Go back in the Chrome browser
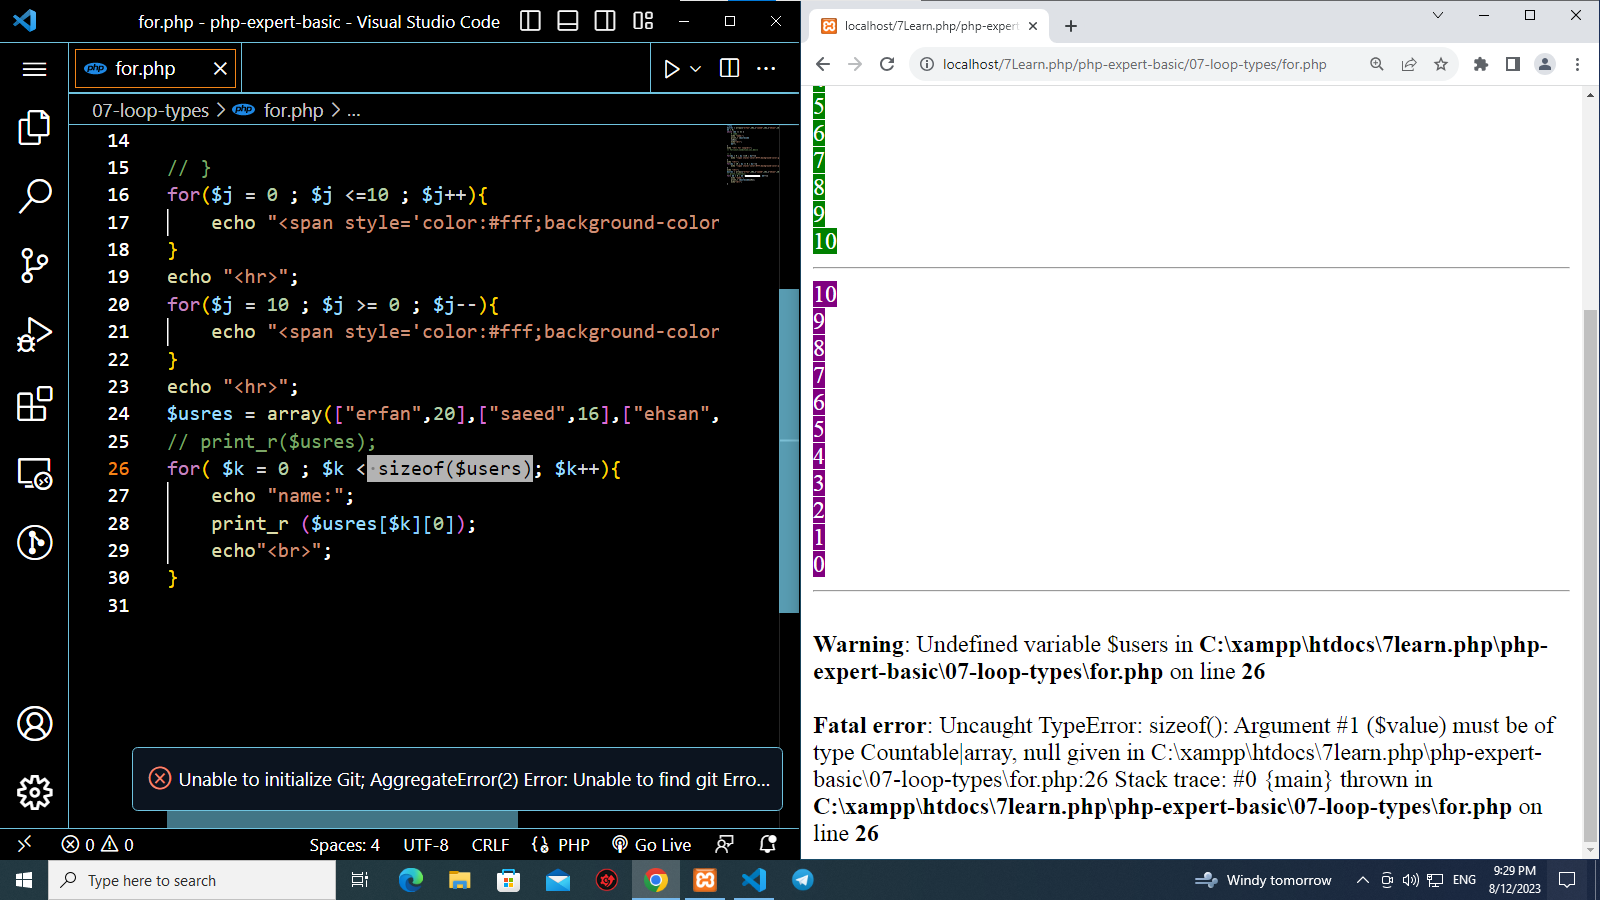1600x900 pixels. pos(823,64)
